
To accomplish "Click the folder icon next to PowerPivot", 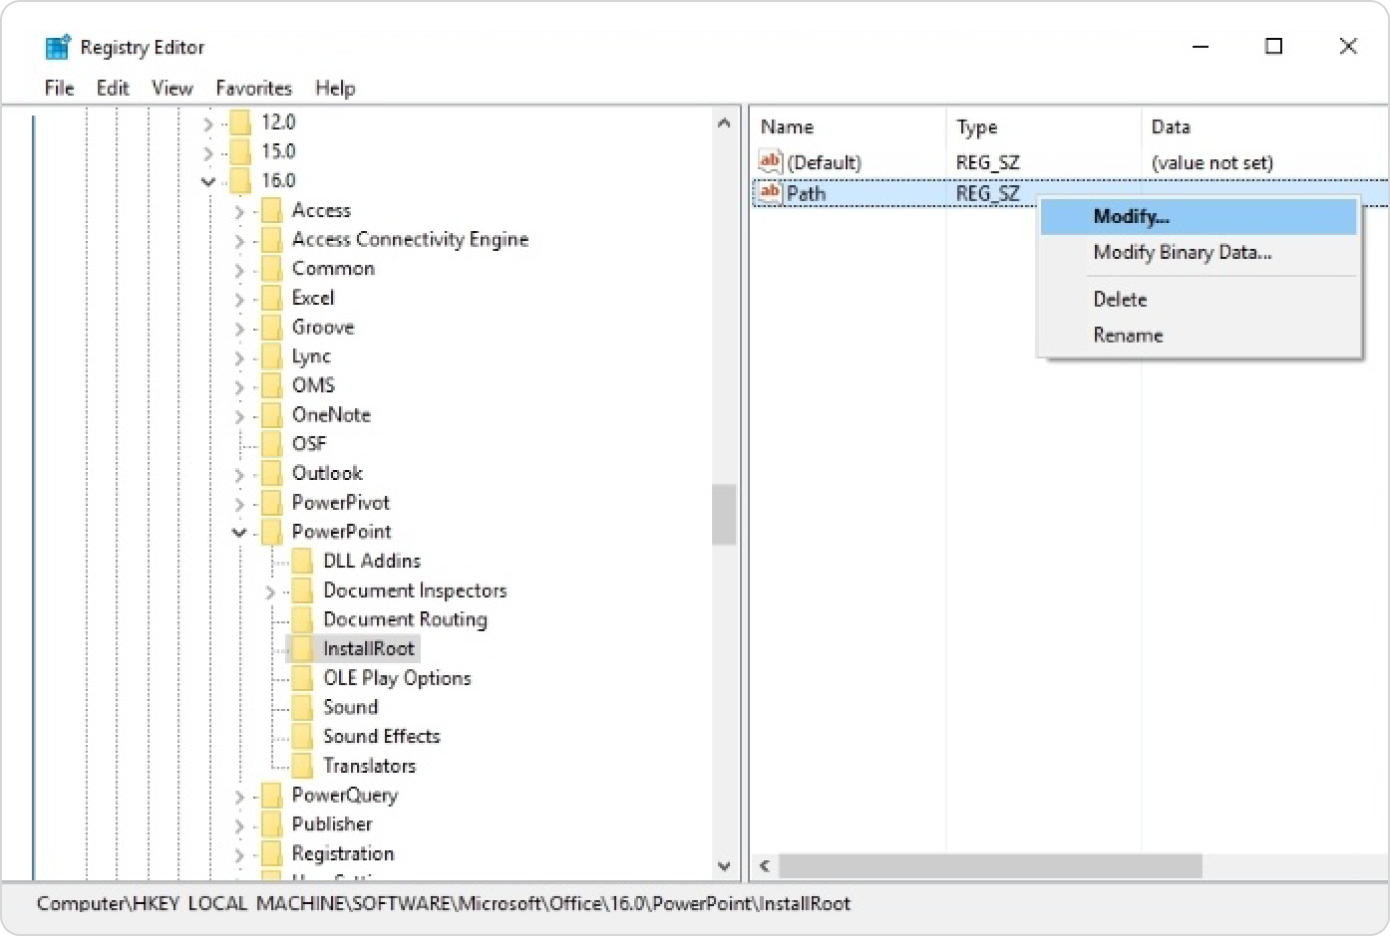I will pos(271,502).
